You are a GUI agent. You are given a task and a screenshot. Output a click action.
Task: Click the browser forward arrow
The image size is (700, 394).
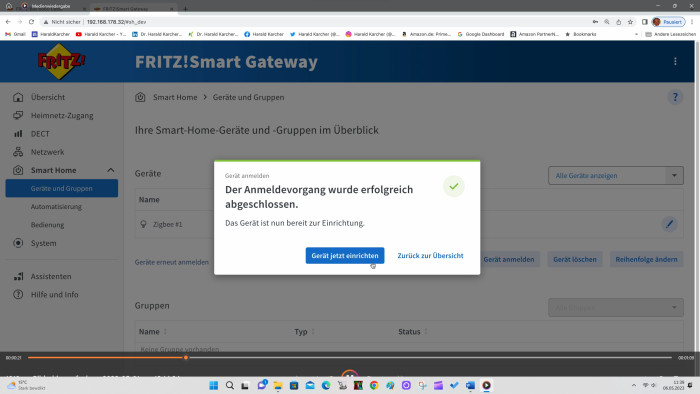[x=20, y=21]
